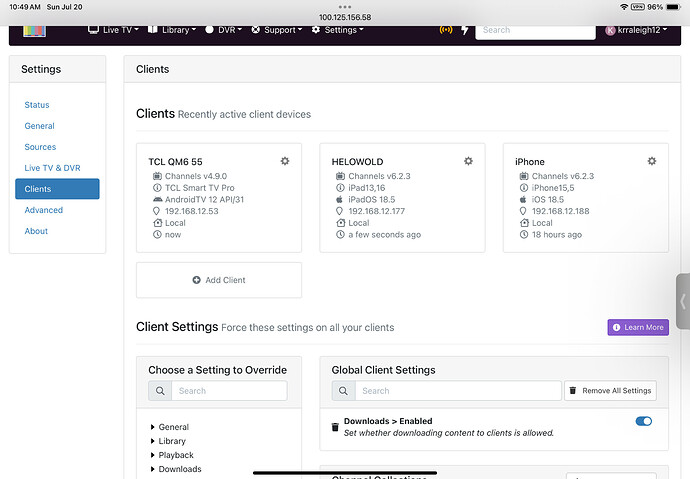The height and width of the screenshot is (479, 690).
Task: Open the DVR dropdown menu
Action: coord(228,30)
